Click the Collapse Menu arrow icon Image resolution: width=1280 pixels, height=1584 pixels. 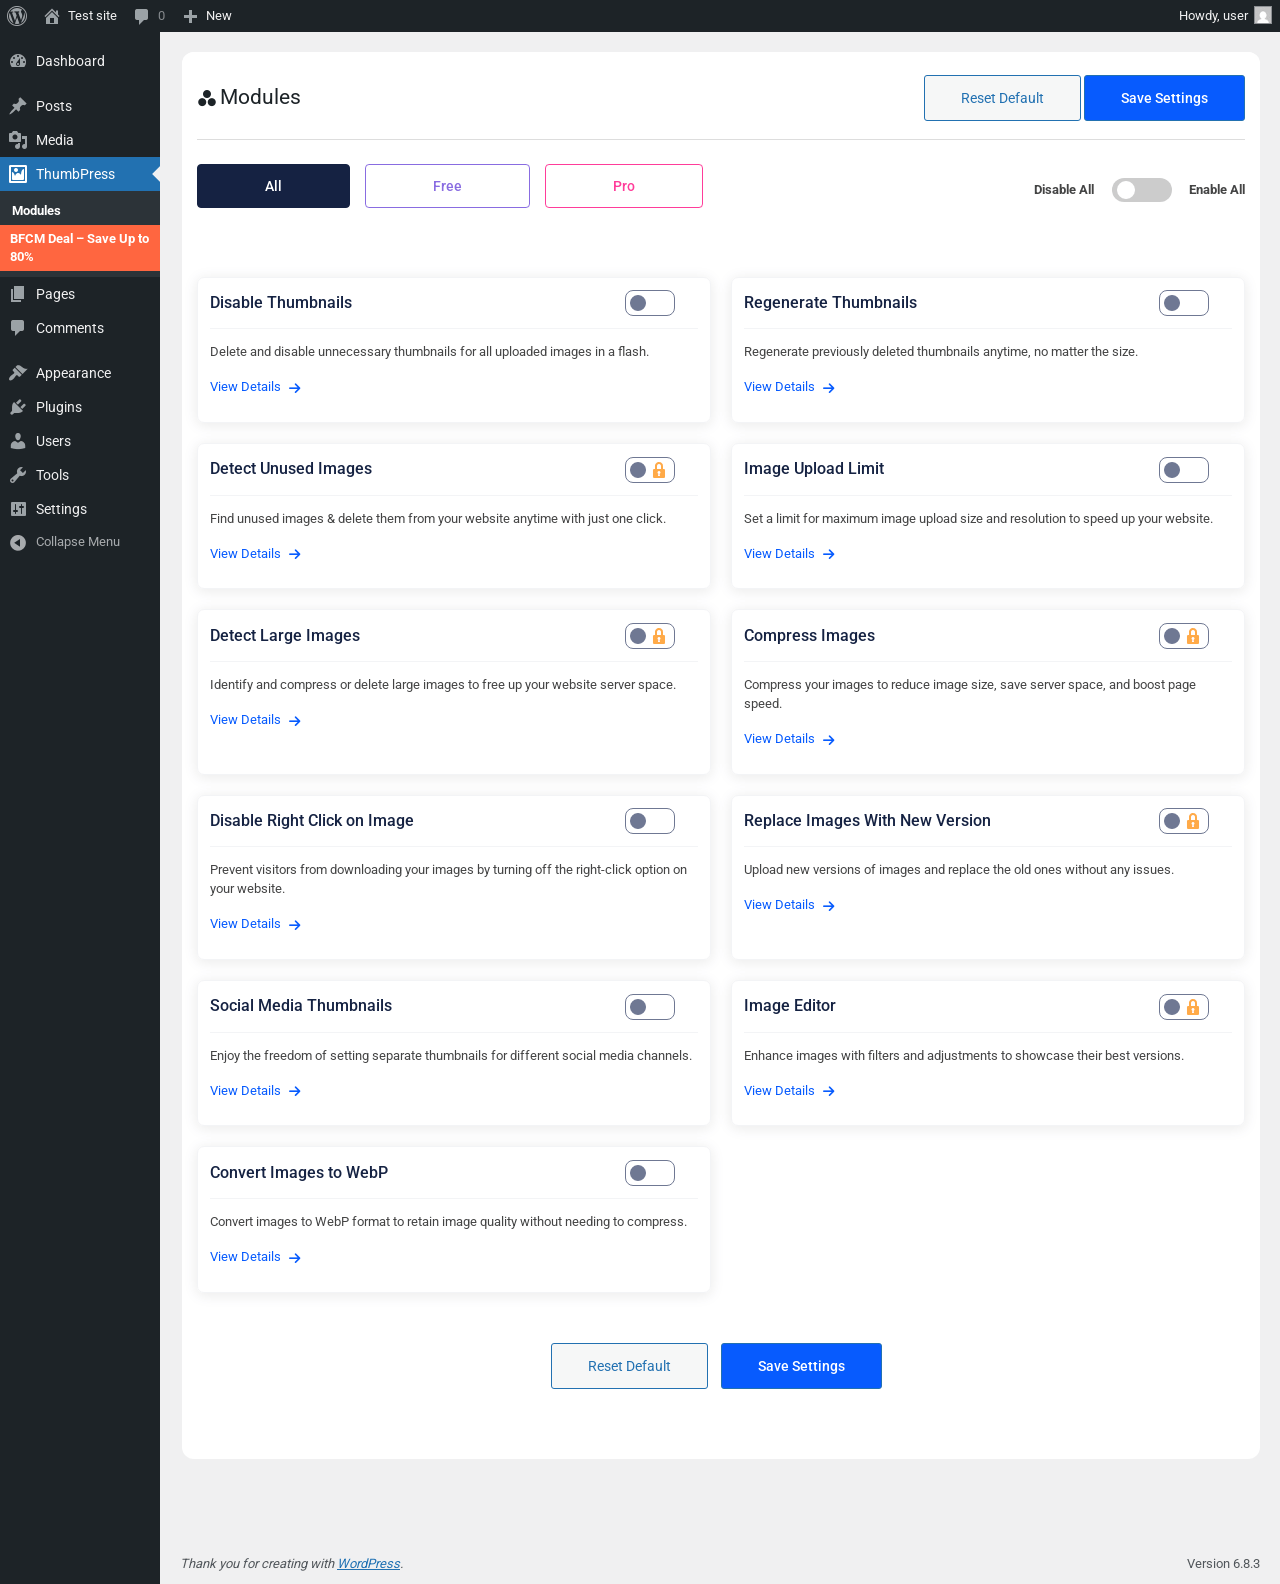[18, 542]
